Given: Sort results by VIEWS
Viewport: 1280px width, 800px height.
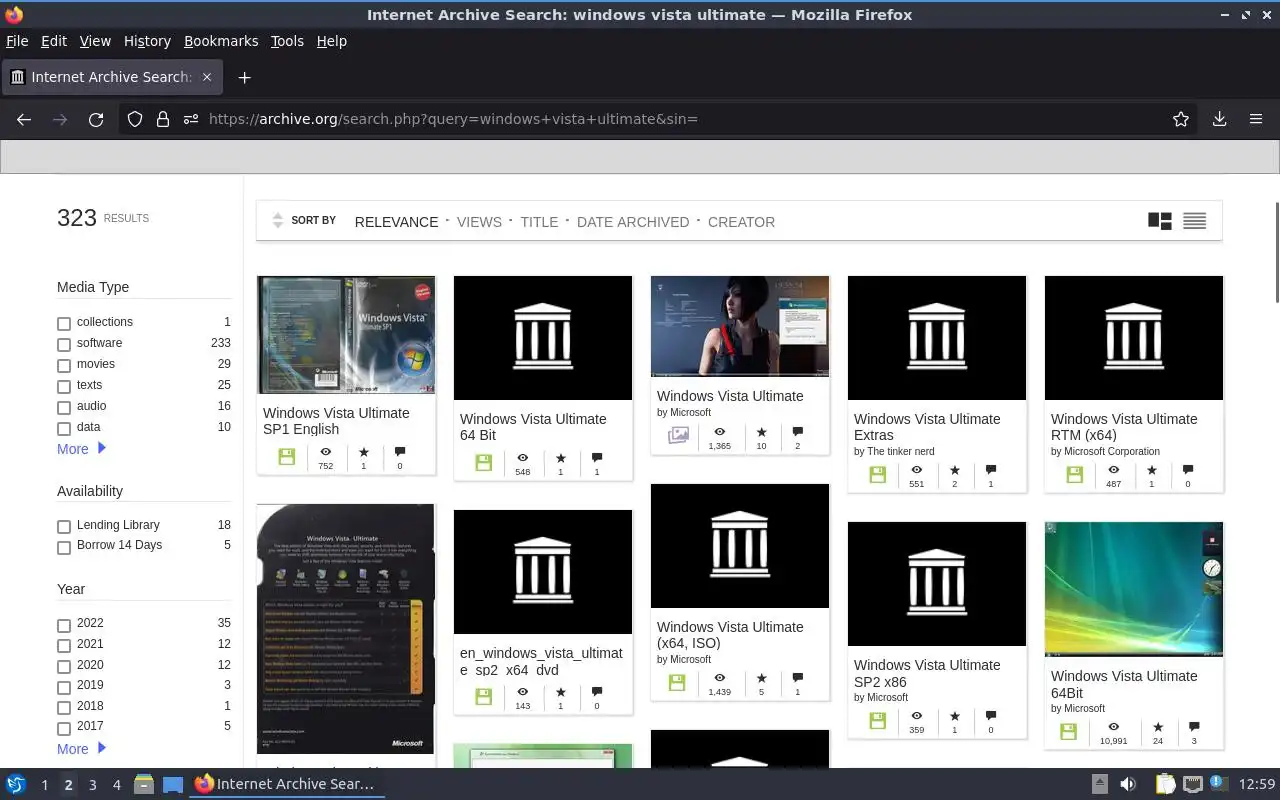Looking at the screenshot, I should coord(479,222).
